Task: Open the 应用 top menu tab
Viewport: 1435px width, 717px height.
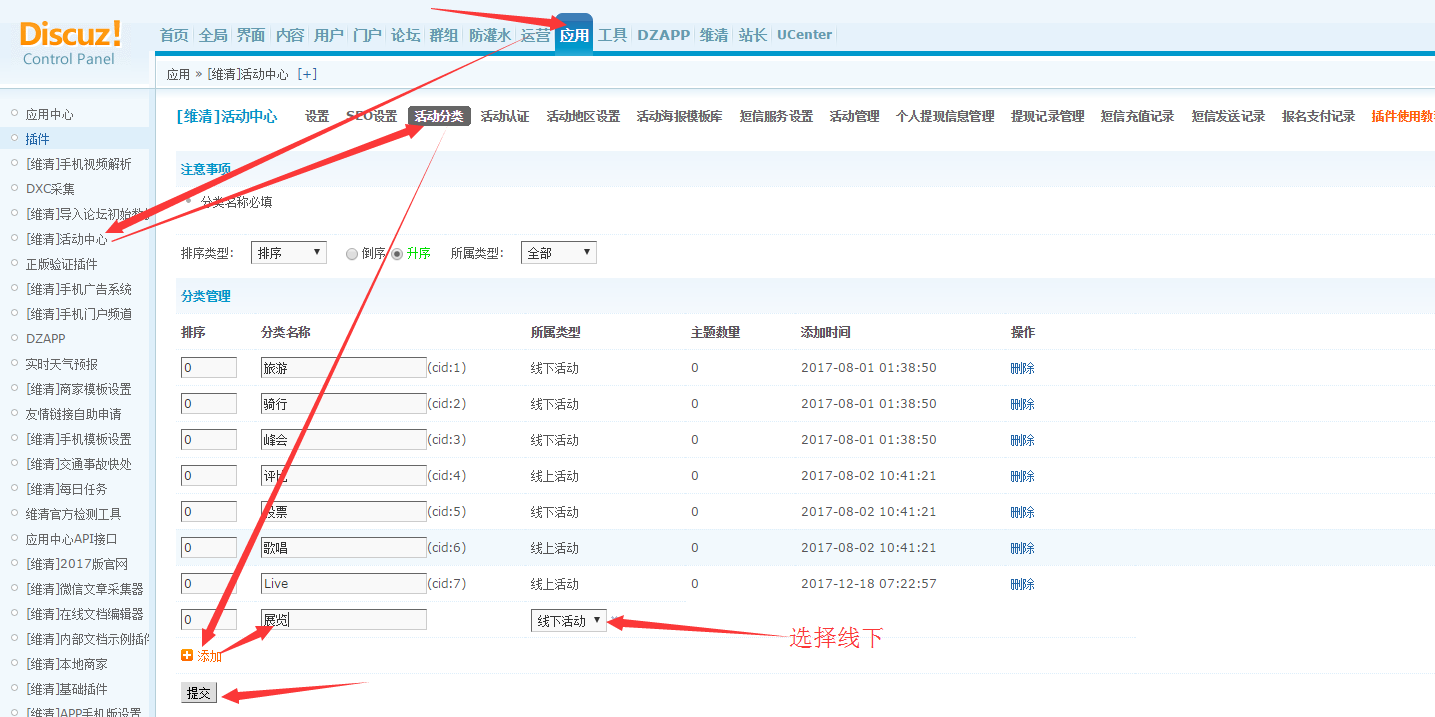Action: coord(574,35)
